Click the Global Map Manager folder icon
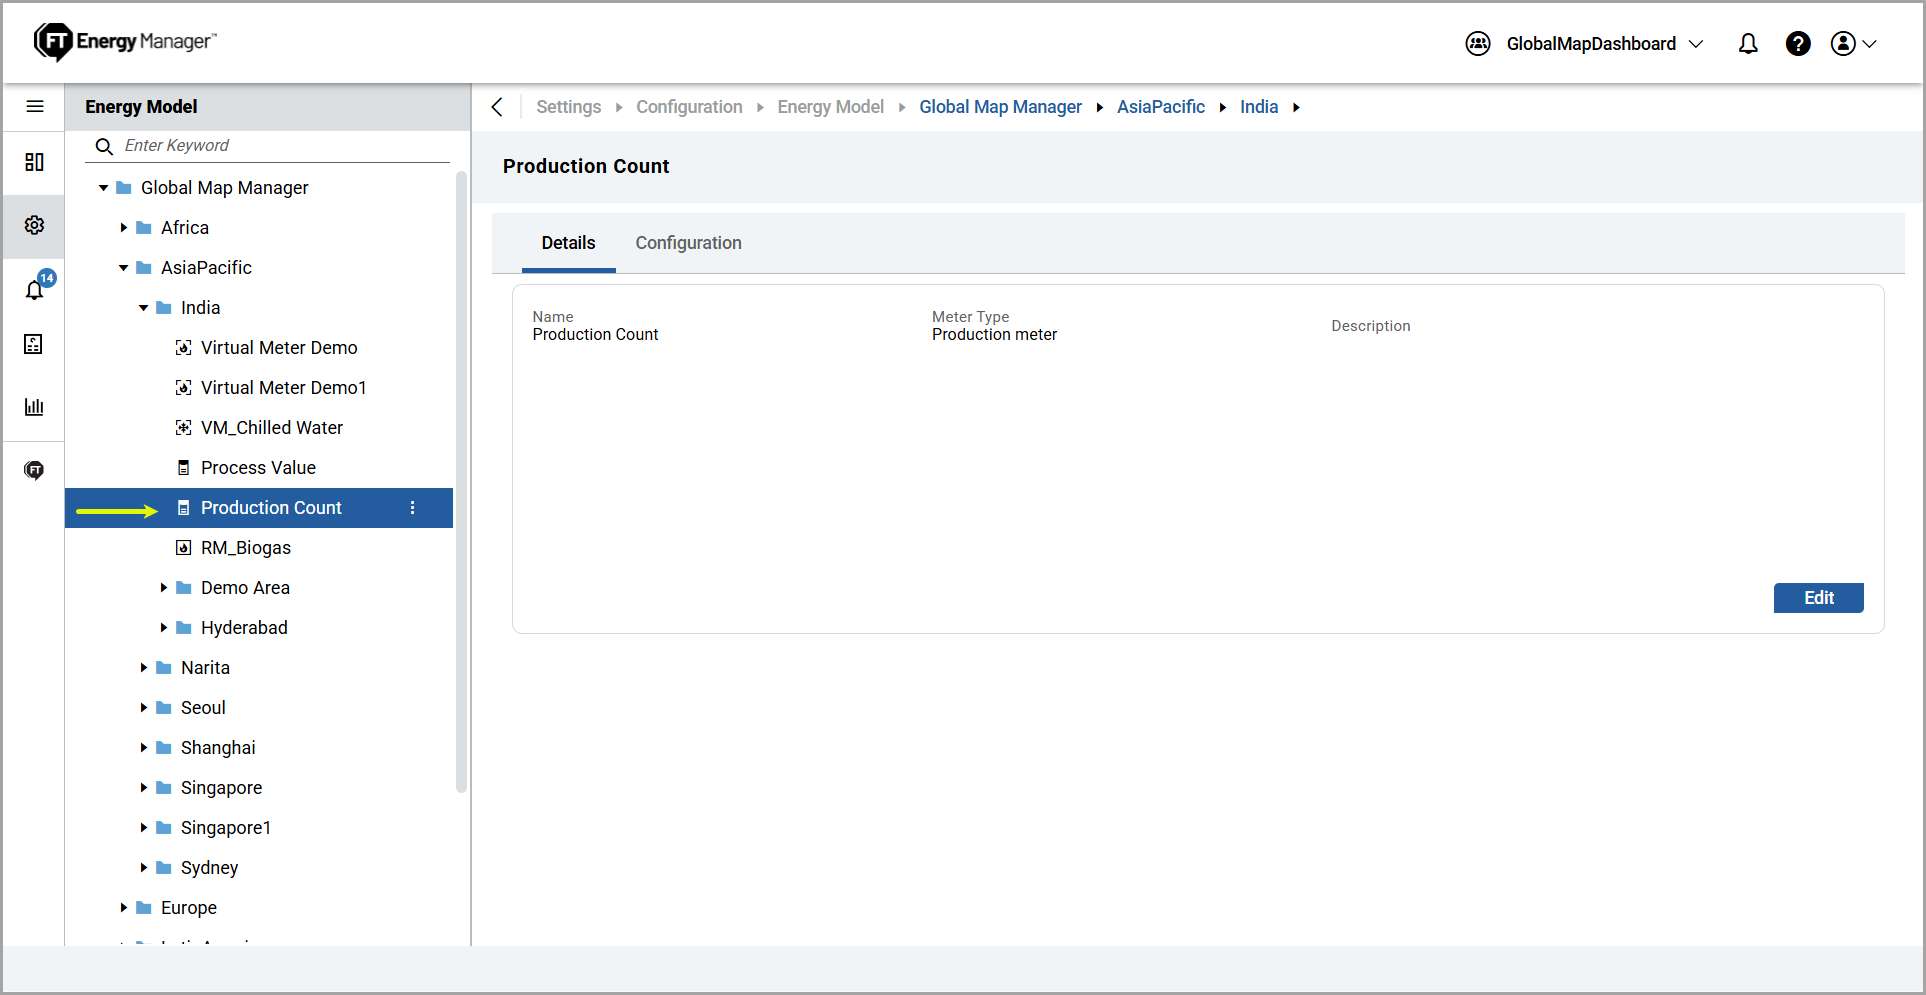This screenshot has height=995, width=1926. 124,188
